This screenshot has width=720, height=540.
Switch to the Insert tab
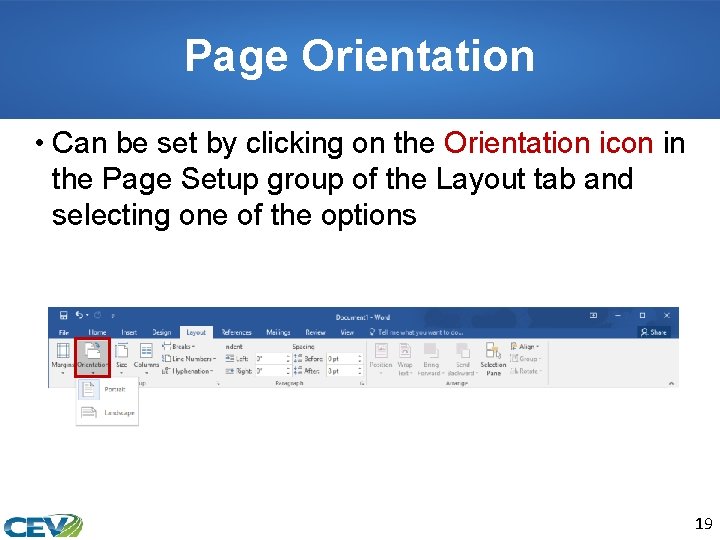pyautogui.click(x=129, y=332)
